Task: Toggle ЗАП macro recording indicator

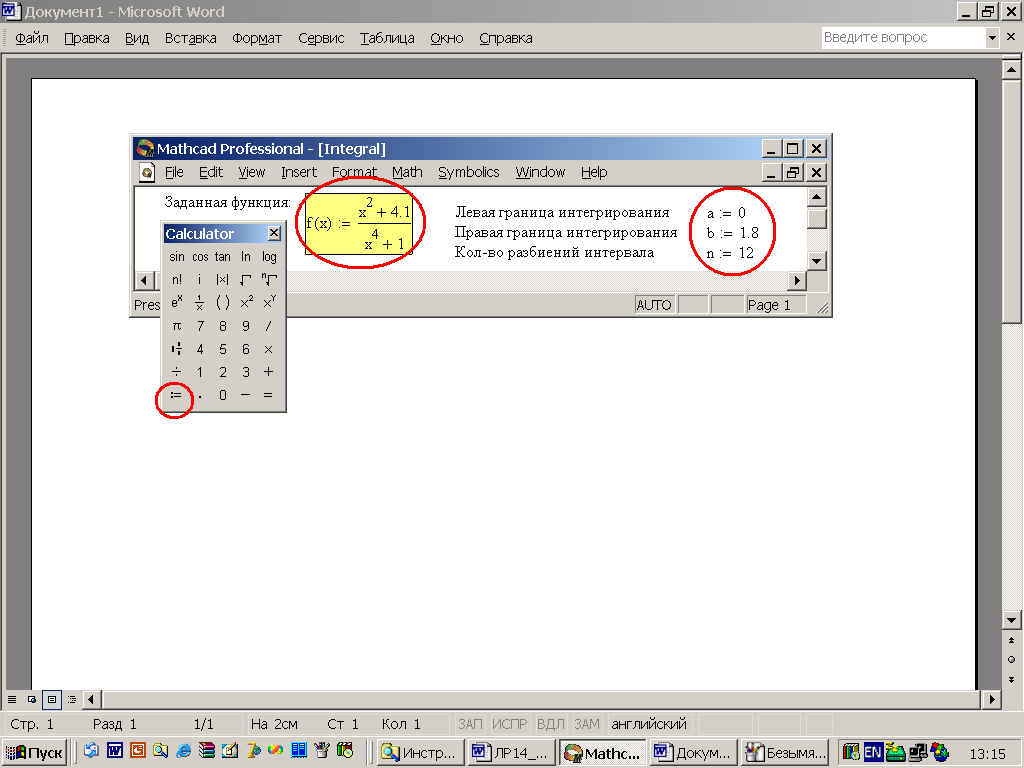Action: pyautogui.click(x=470, y=724)
